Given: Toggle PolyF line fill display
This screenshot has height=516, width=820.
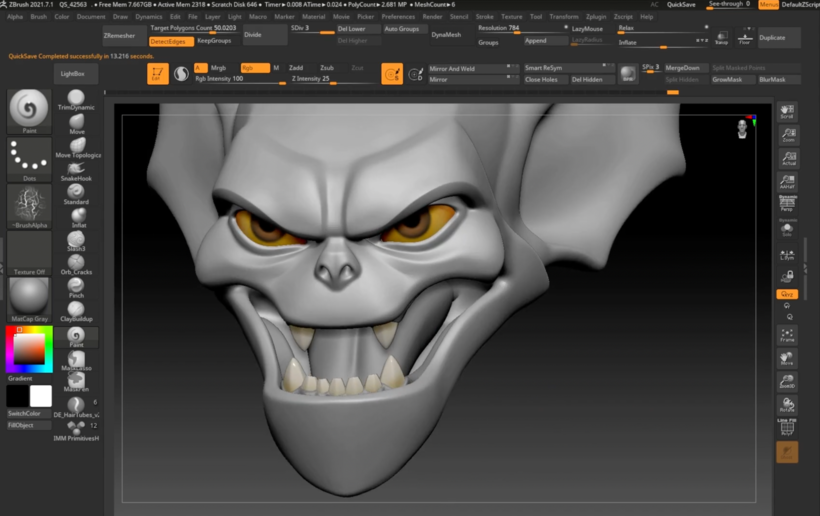Looking at the screenshot, I should [x=787, y=428].
